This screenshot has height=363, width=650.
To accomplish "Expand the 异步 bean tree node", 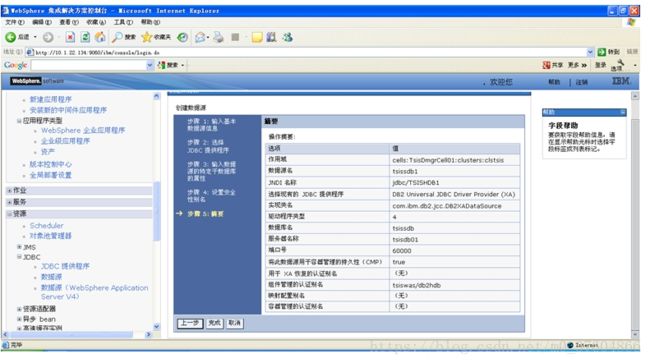I will 19,319.
